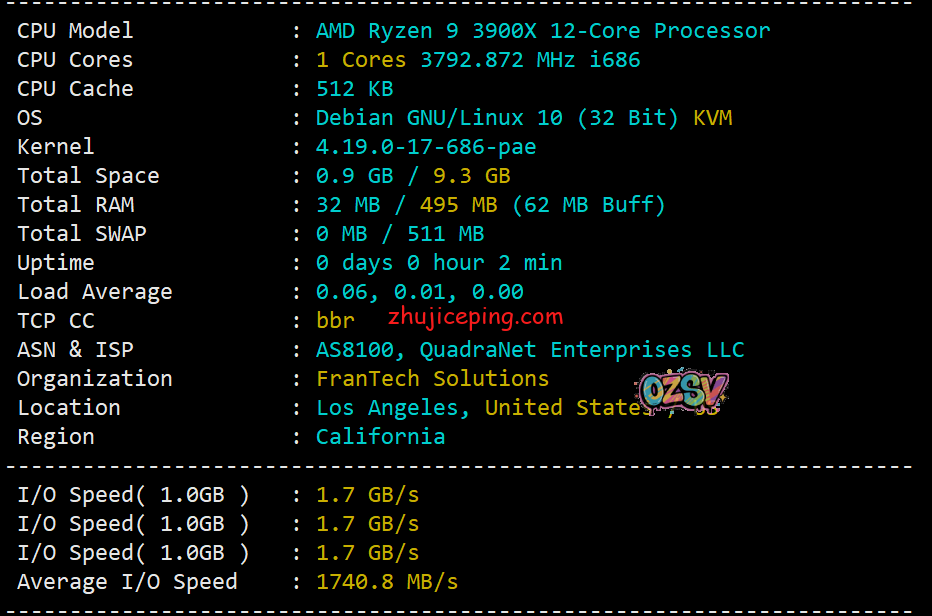Screen dimensions: 932x616
Task: Click the Location label
Action: click(x=68, y=408)
